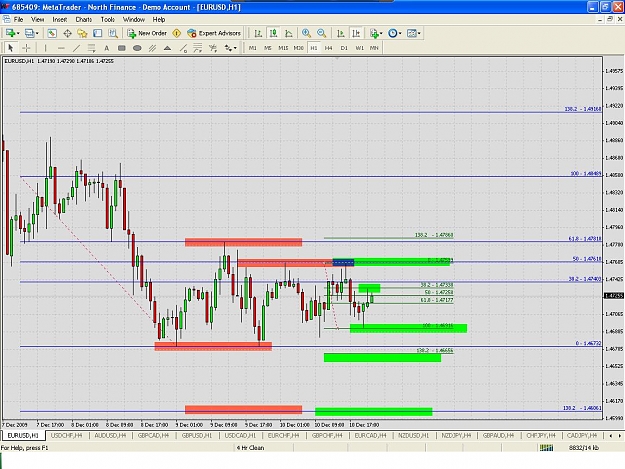Toggle the Market Watch window icon
625x469 pixels.
click(52, 33)
